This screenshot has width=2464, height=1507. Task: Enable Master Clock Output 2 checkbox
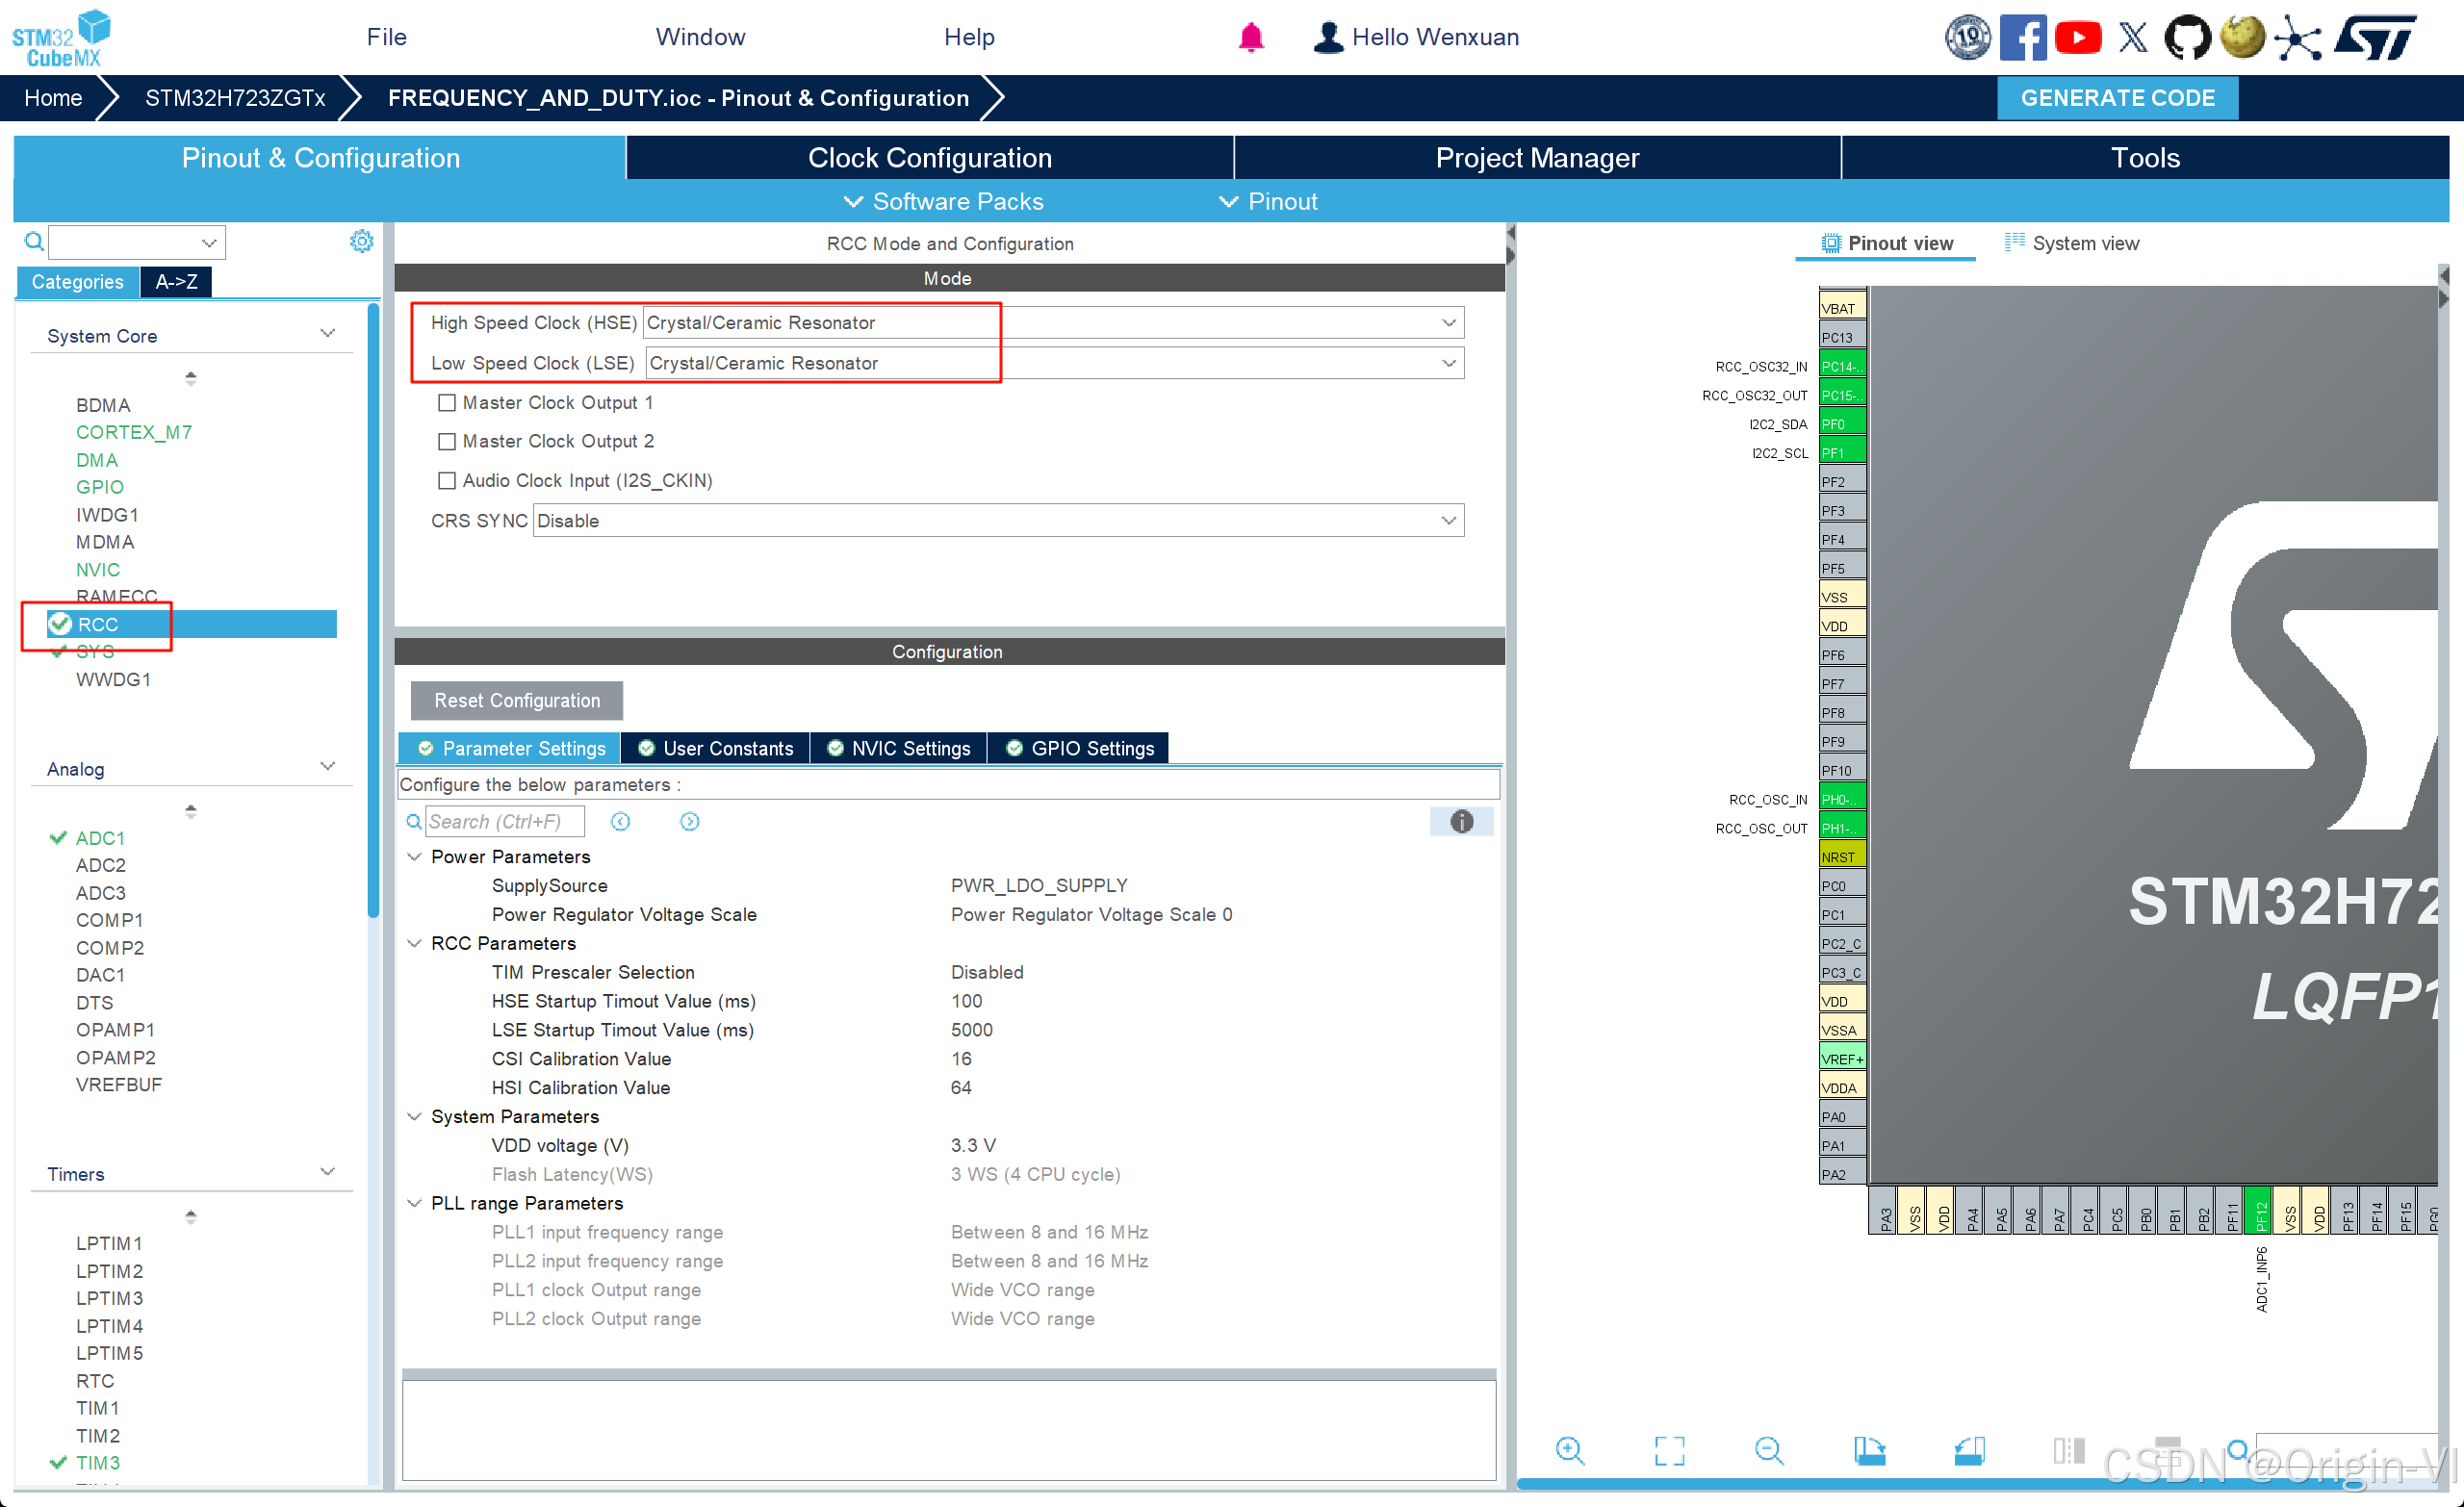[x=447, y=442]
